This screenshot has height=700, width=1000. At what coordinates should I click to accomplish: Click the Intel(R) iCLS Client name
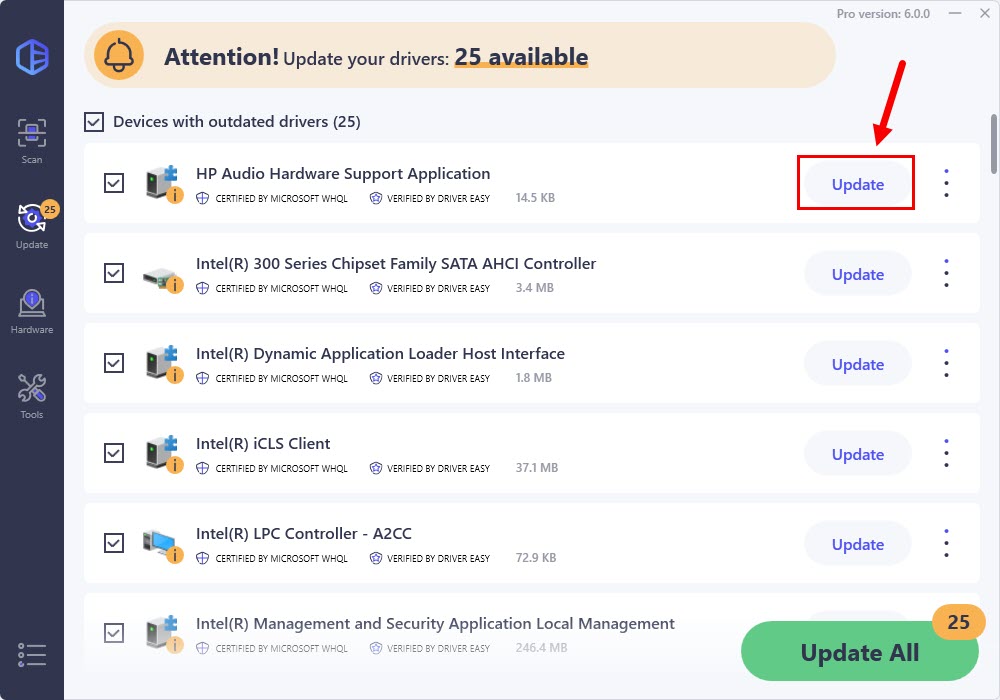263,443
